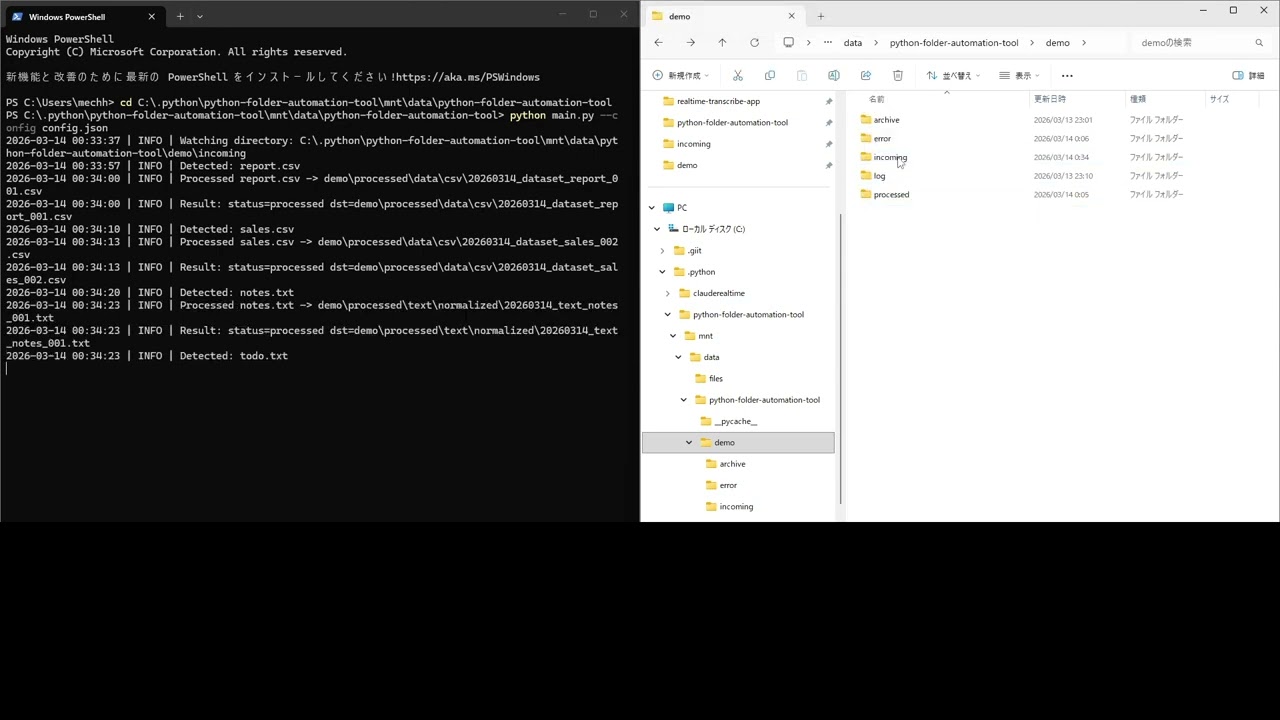Collapse the PC node in navigation tree
This screenshot has width=1280, height=720.
pyautogui.click(x=652, y=208)
